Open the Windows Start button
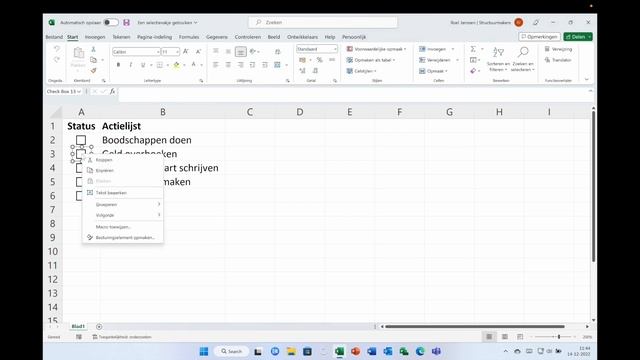 tap(204, 351)
